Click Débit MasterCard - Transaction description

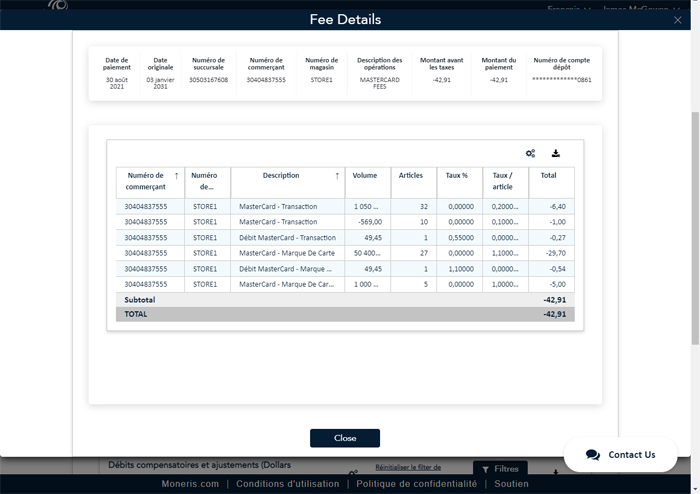point(288,238)
